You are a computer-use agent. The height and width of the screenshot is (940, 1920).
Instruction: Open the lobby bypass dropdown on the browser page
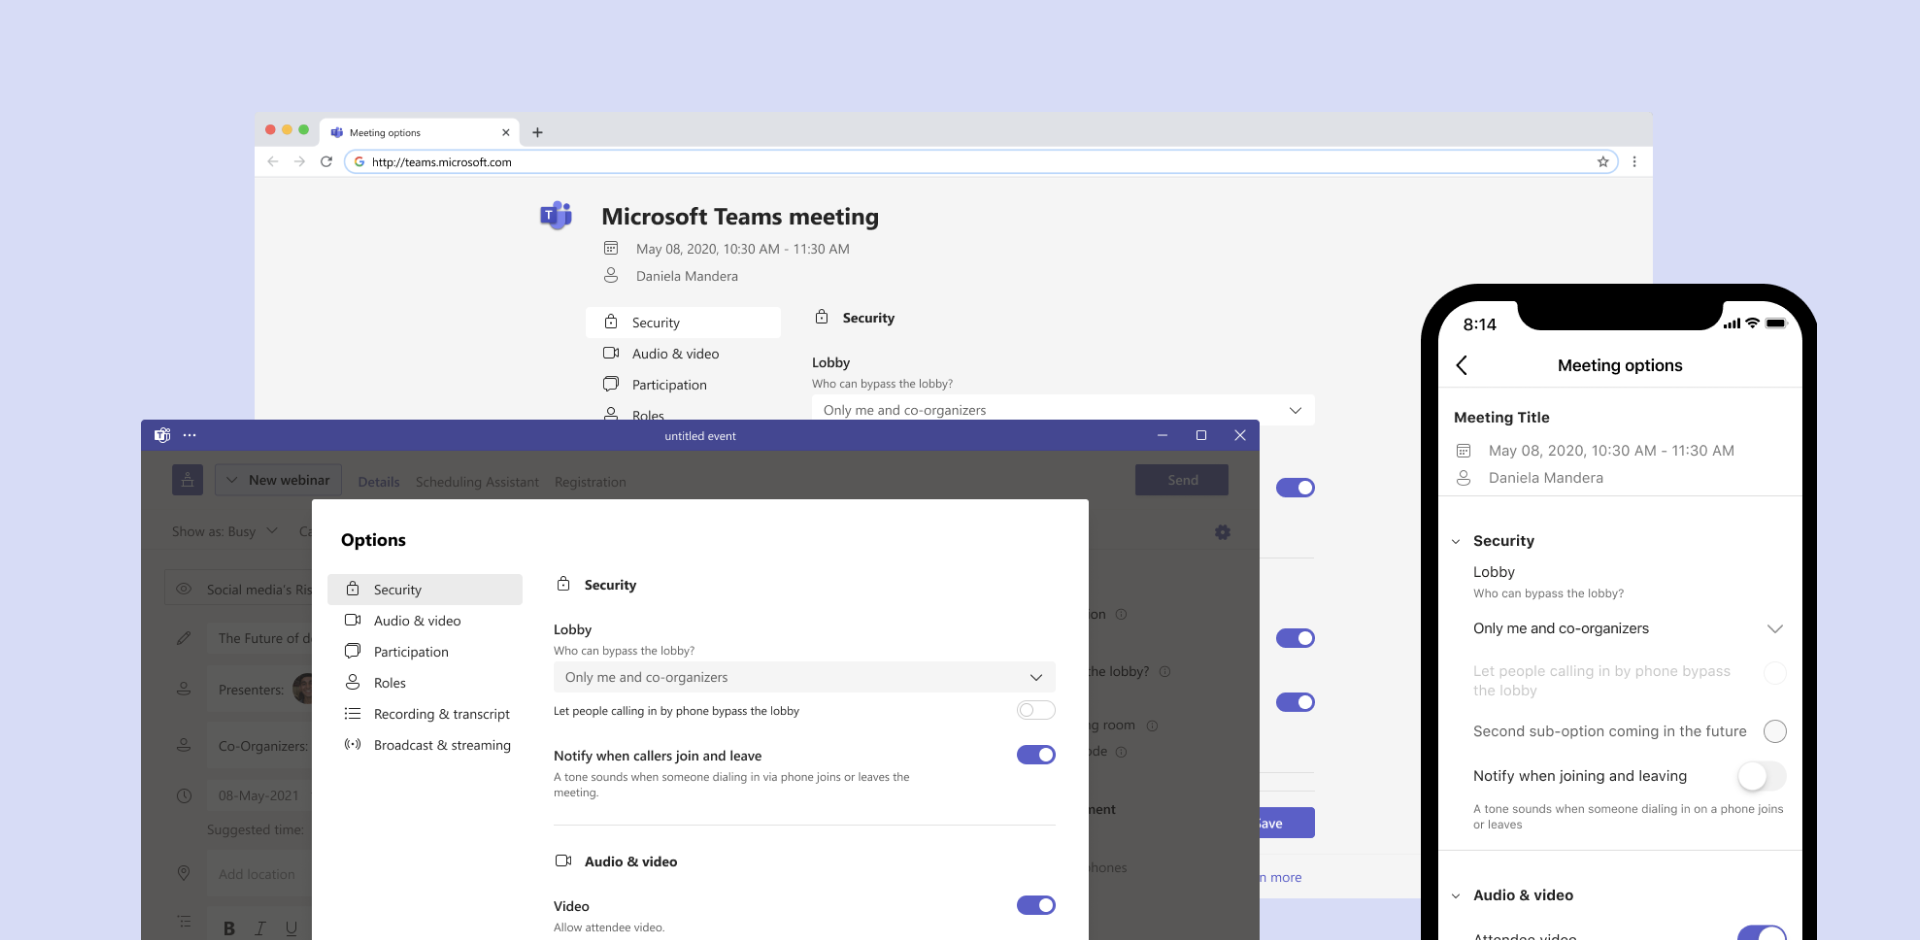pyautogui.click(x=1063, y=410)
